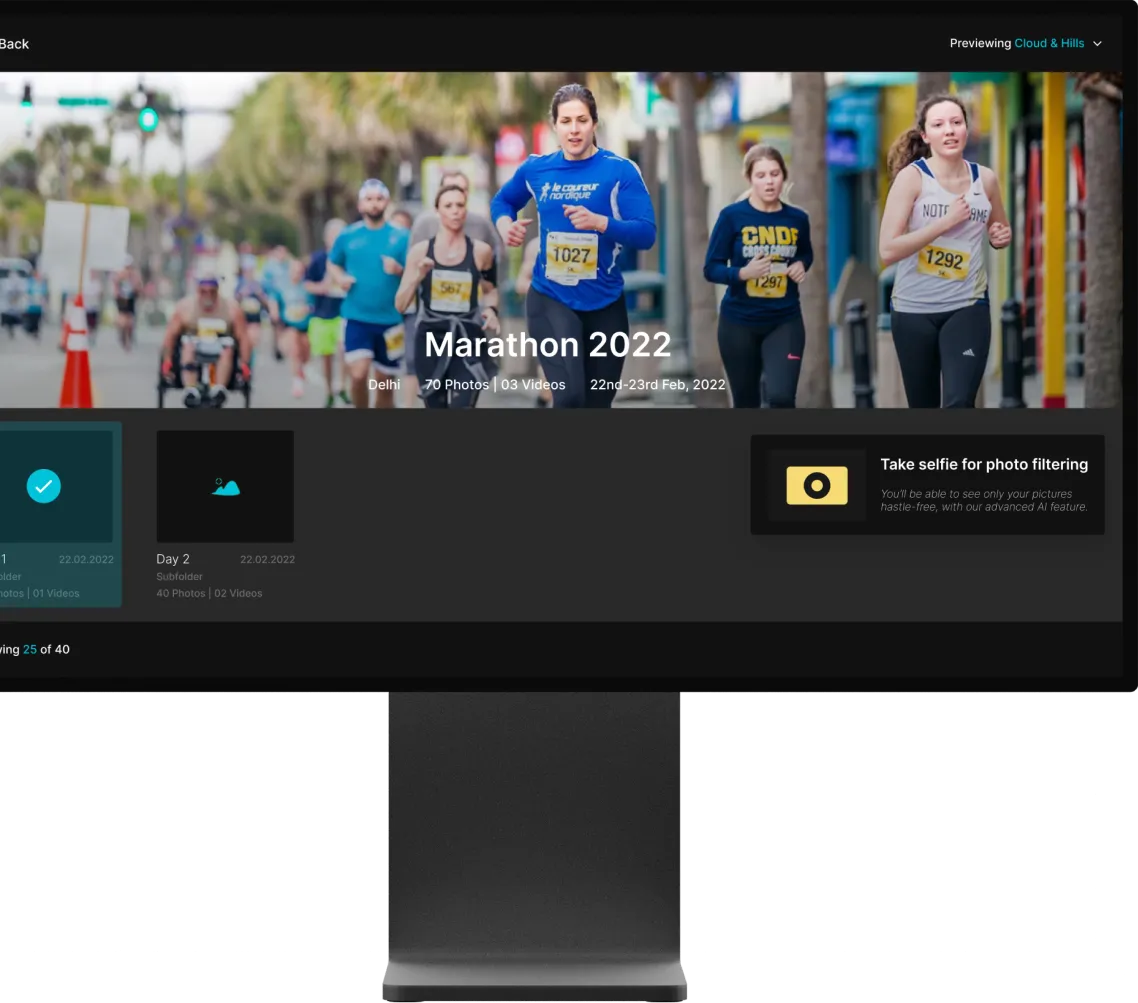Image resolution: width=1138 pixels, height=1003 pixels.
Task: Click the yellow camera selfie icon
Action: click(x=817, y=485)
